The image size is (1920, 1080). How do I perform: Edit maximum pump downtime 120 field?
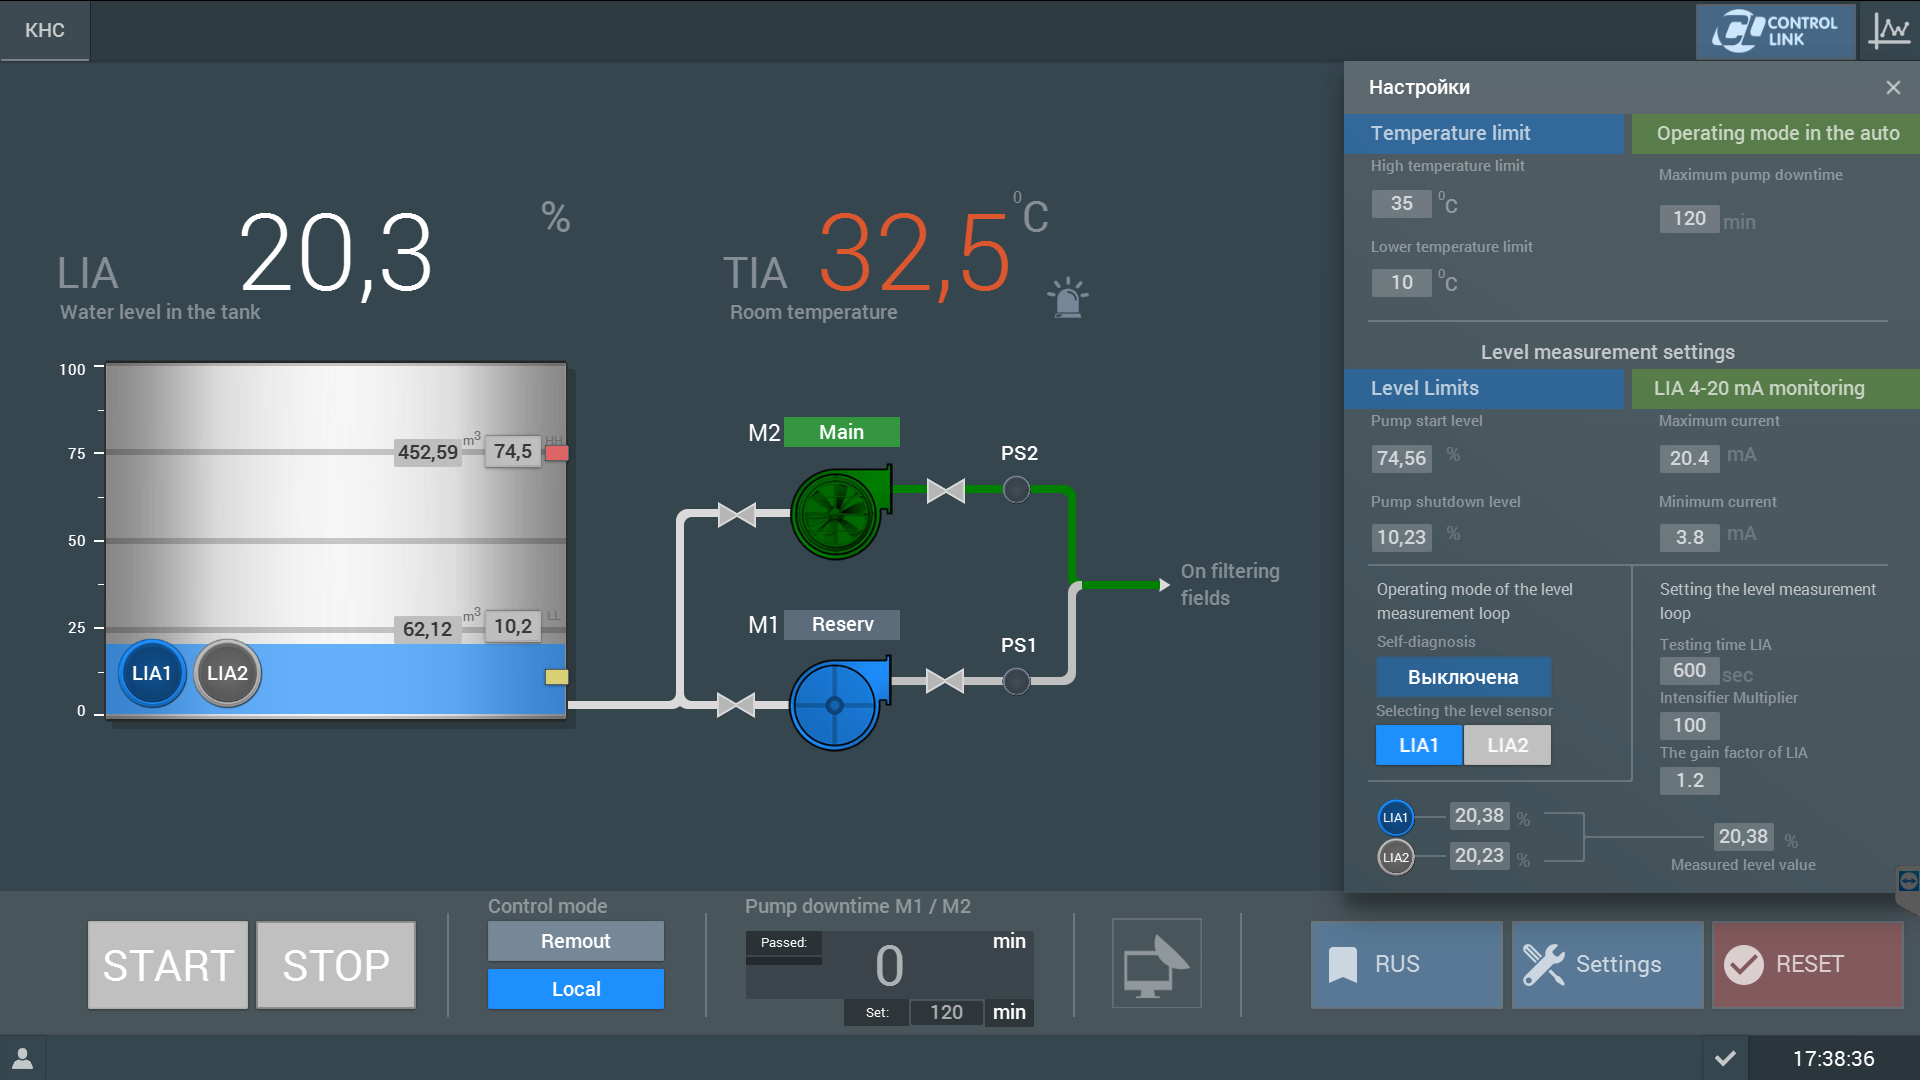tap(1690, 218)
